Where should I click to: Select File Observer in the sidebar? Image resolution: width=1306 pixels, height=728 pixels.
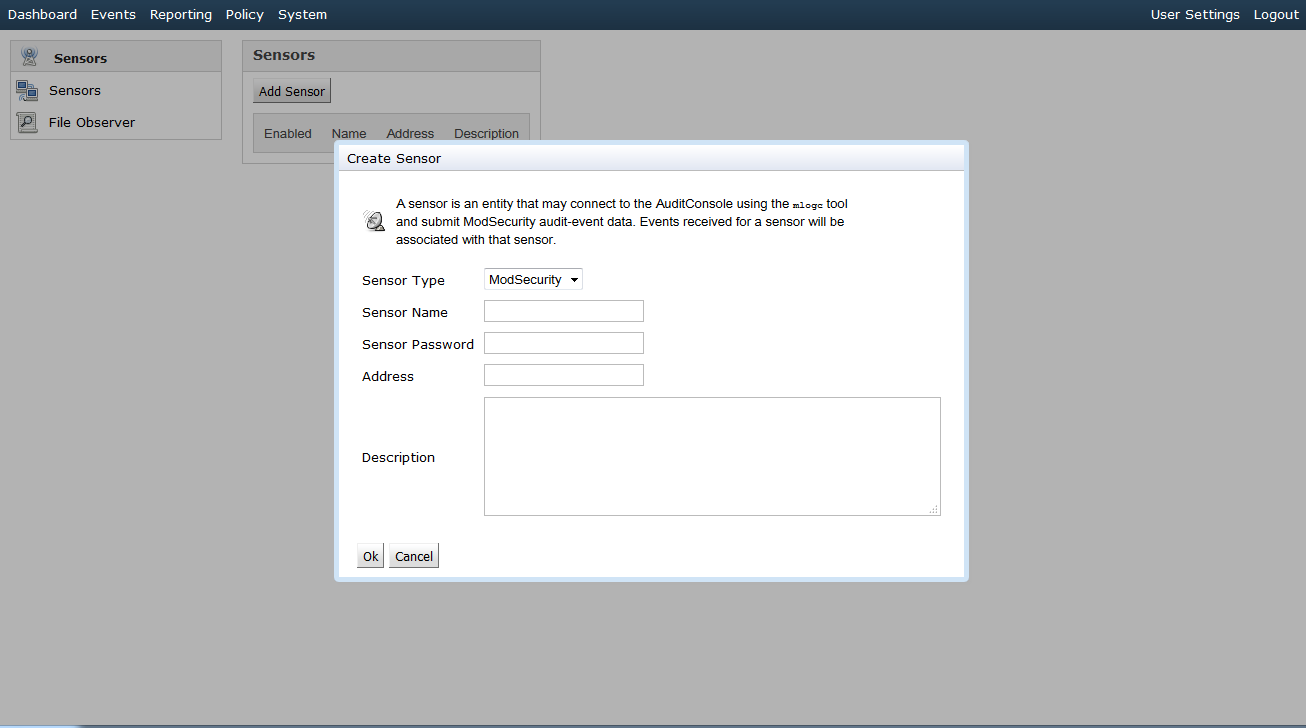(92, 123)
